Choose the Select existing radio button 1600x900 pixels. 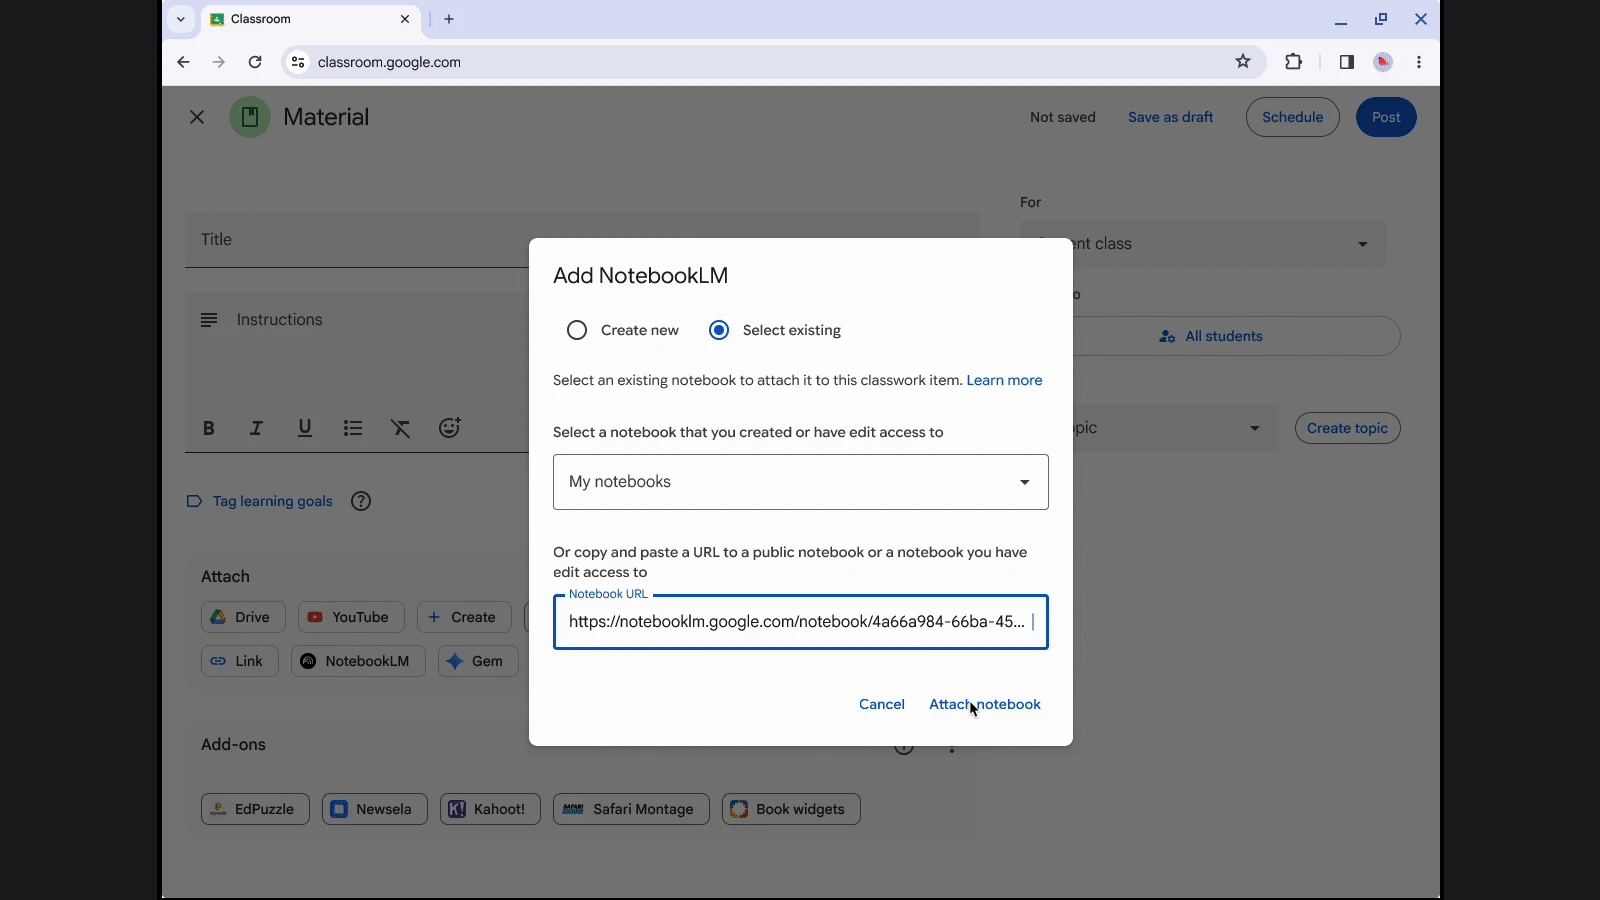pos(719,330)
